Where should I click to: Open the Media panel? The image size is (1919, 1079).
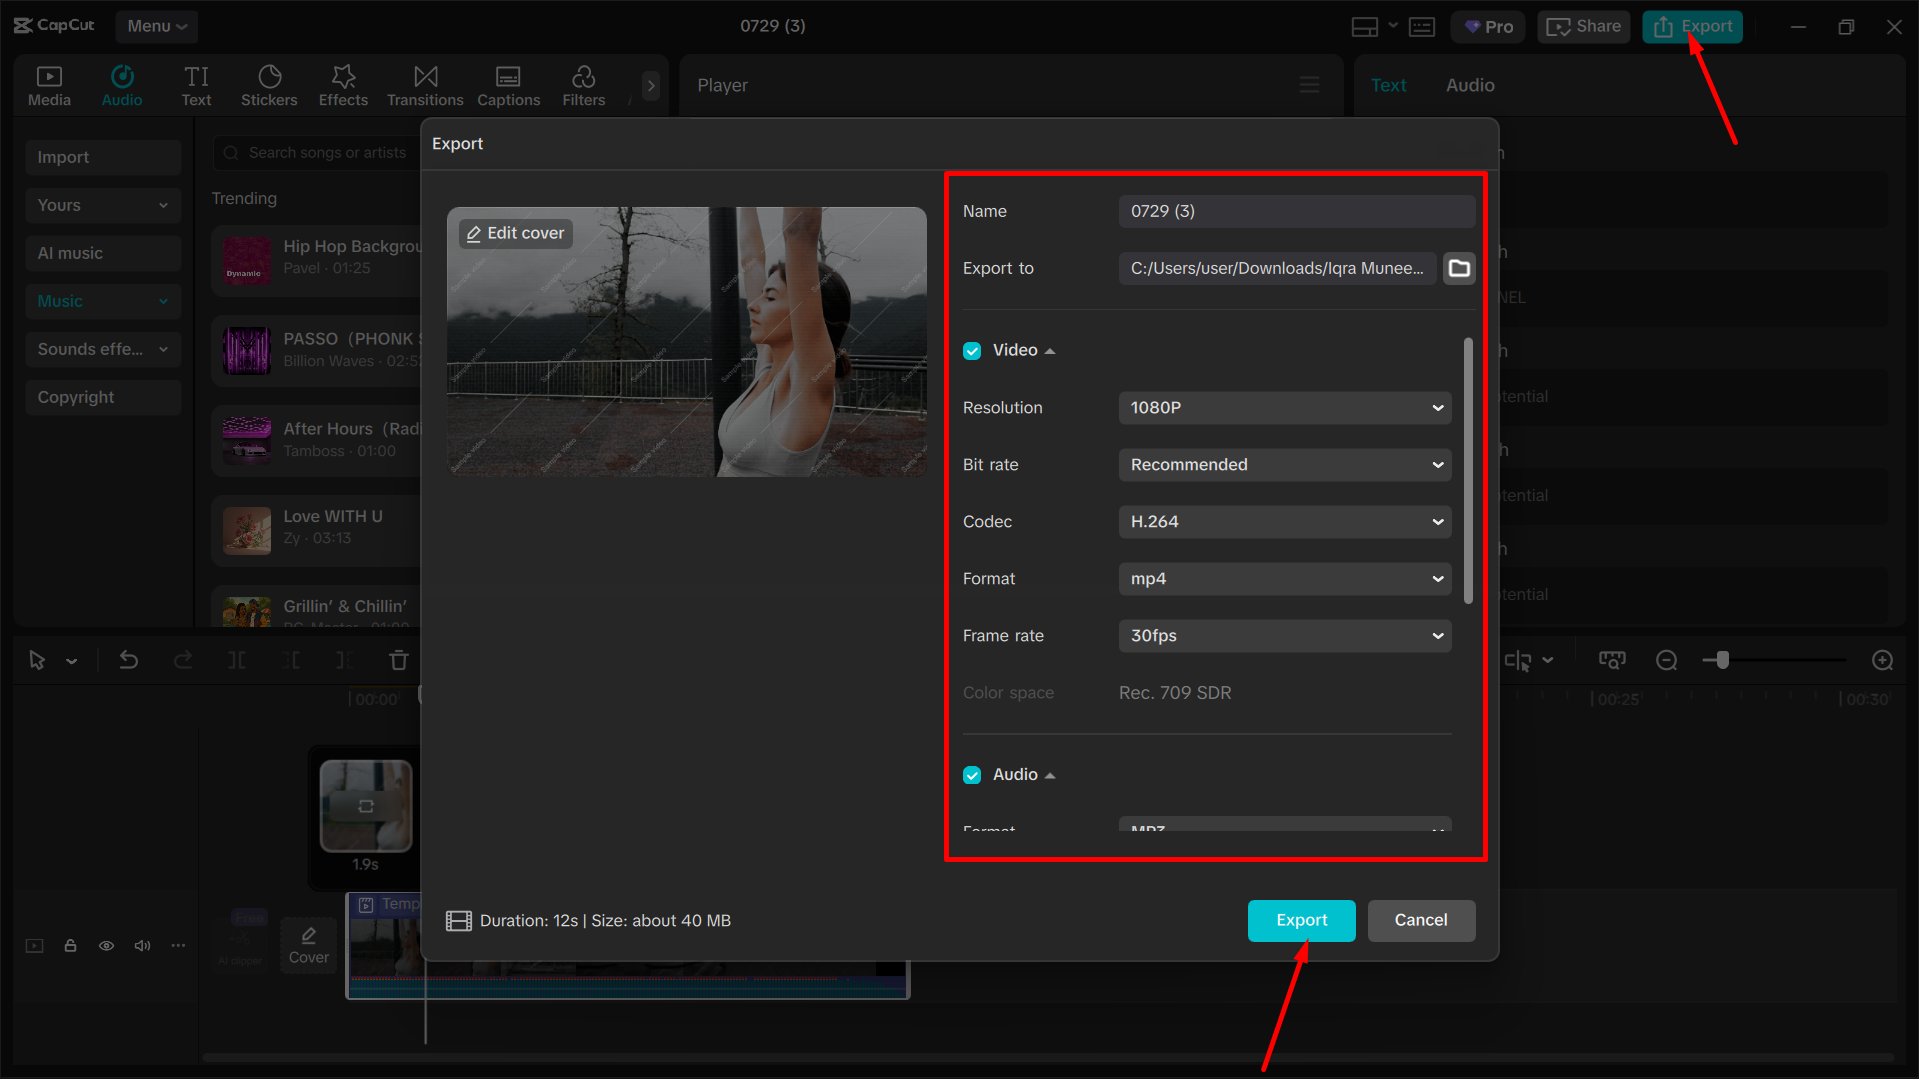coord(49,85)
